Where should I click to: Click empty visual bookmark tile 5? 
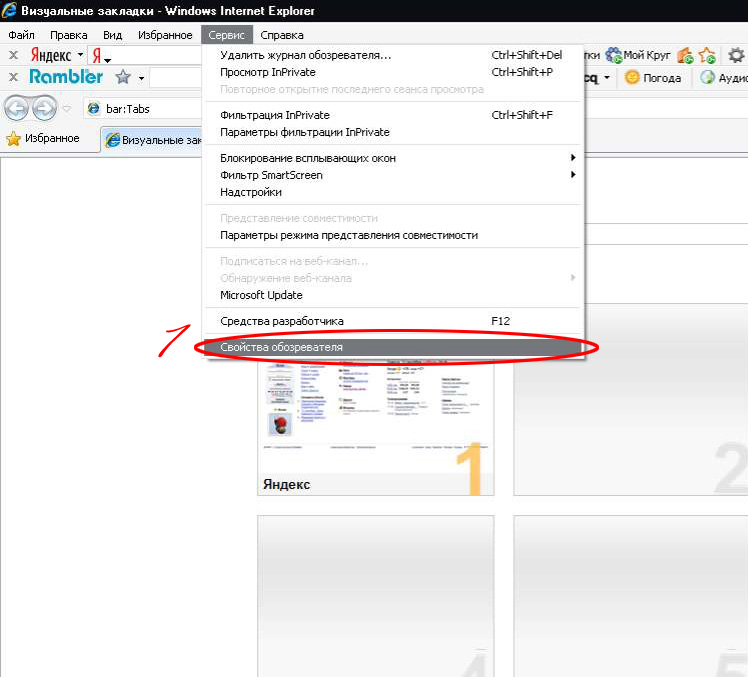pos(631,596)
